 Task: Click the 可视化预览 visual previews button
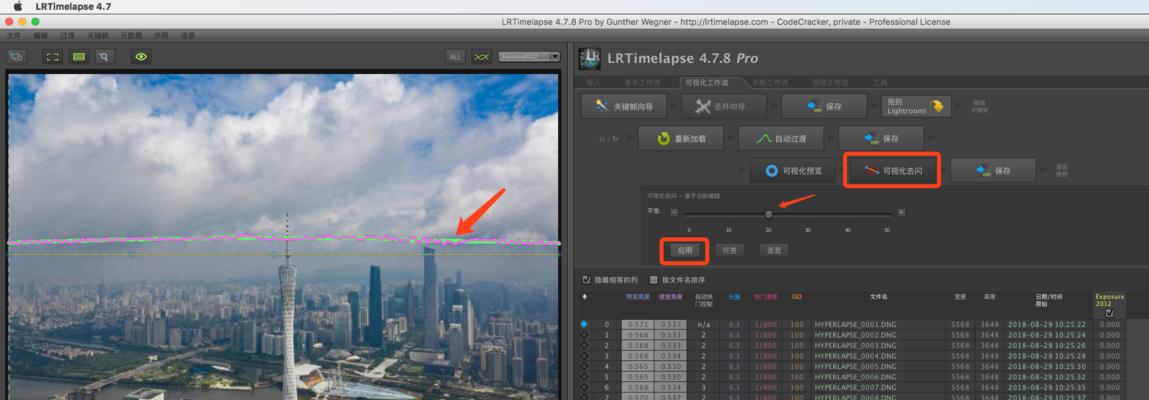pos(792,171)
